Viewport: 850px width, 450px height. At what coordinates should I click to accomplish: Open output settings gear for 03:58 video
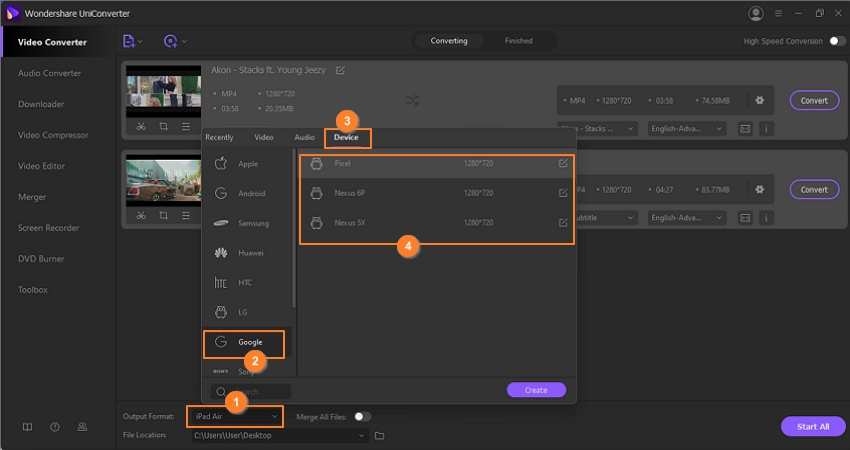759,100
